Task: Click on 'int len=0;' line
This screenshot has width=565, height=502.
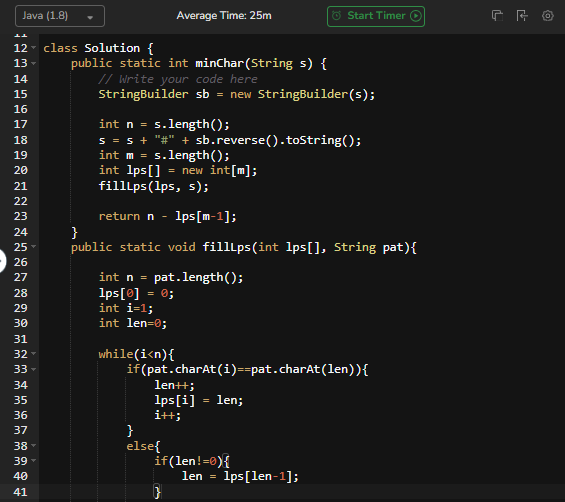Action: [x=133, y=323]
